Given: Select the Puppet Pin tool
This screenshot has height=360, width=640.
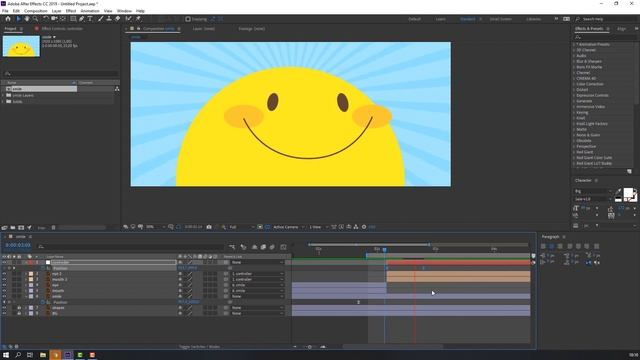Looking at the screenshot, I should click(138, 19).
